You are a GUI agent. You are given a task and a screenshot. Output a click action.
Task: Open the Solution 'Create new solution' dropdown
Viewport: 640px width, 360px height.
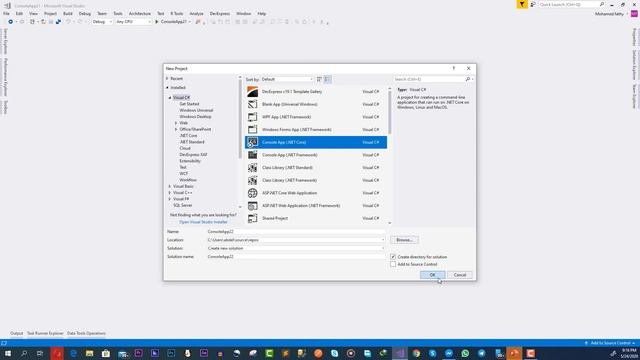pyautogui.click(x=383, y=248)
